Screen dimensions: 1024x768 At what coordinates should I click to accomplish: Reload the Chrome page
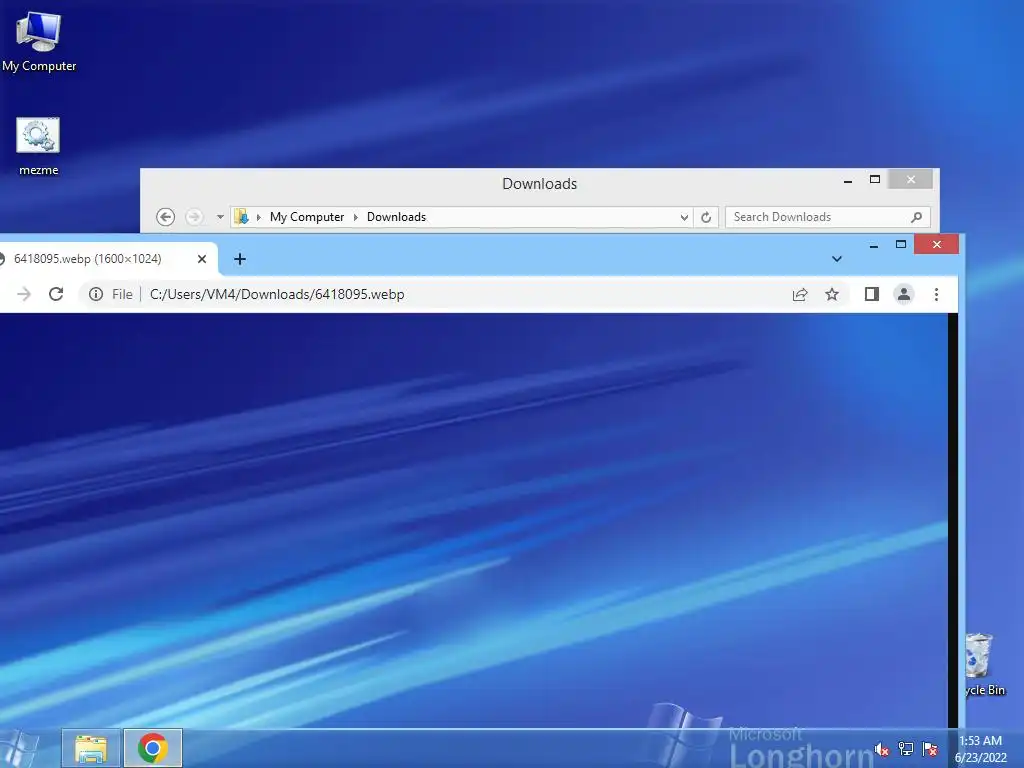[56, 295]
